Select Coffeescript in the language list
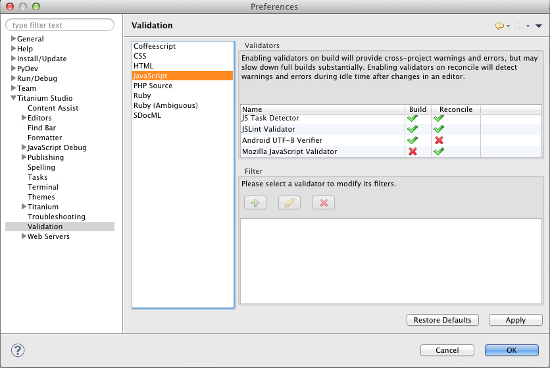Image resolution: width=550 pixels, height=368 pixels. [x=183, y=46]
